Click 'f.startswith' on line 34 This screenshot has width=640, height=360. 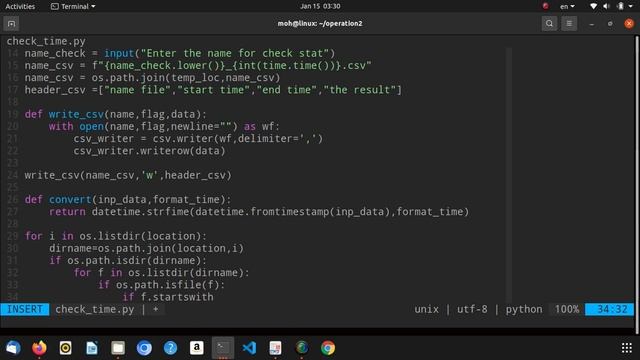(177, 297)
